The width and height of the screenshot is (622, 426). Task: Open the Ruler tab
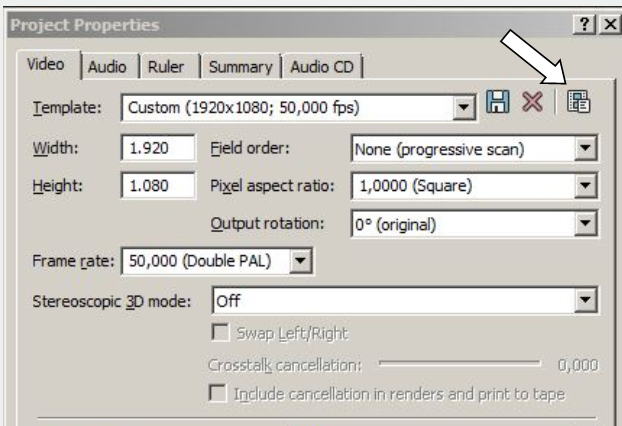166,67
